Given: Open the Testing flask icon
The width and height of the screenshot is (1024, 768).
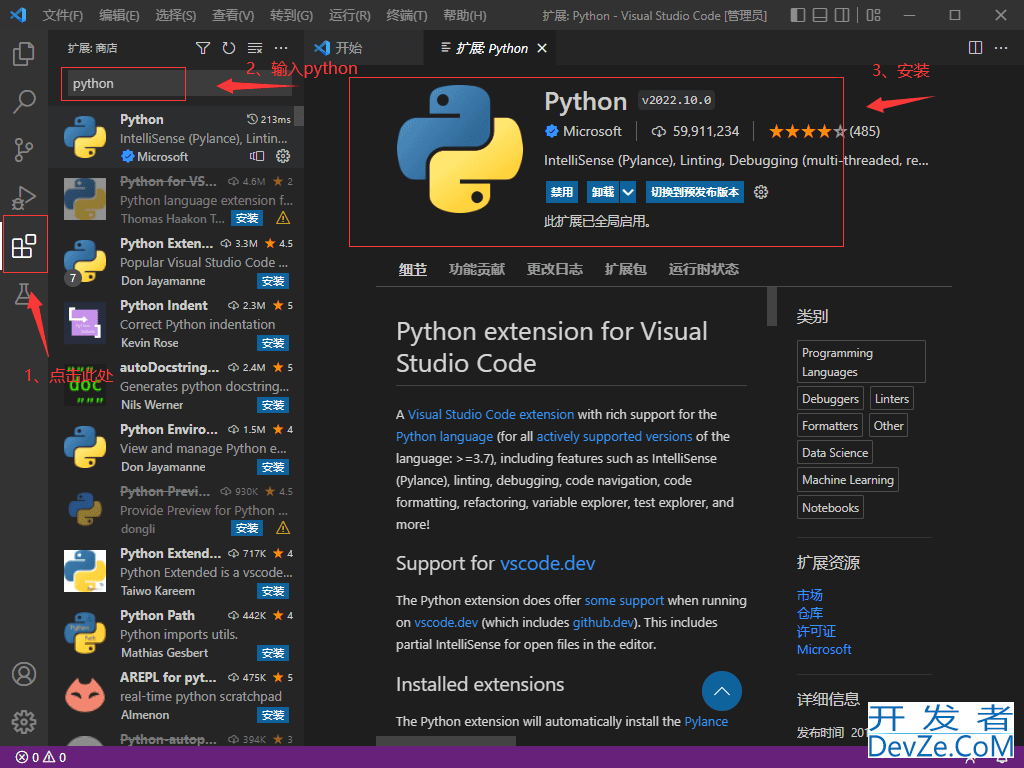Looking at the screenshot, I should click(x=24, y=295).
